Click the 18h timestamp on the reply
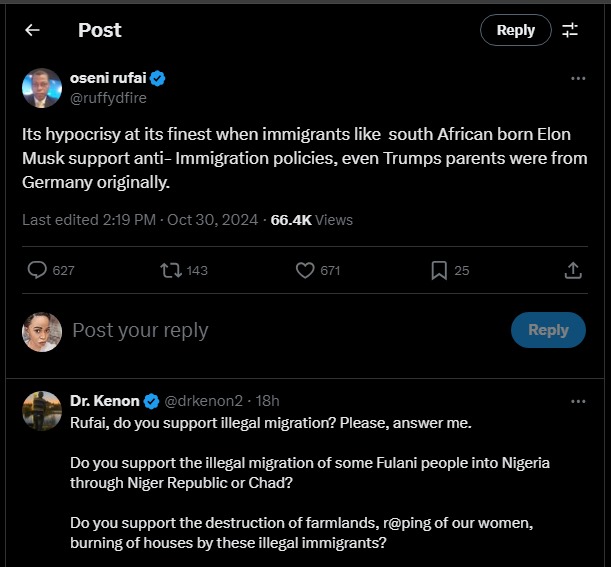The width and height of the screenshot is (611, 567). (x=267, y=401)
